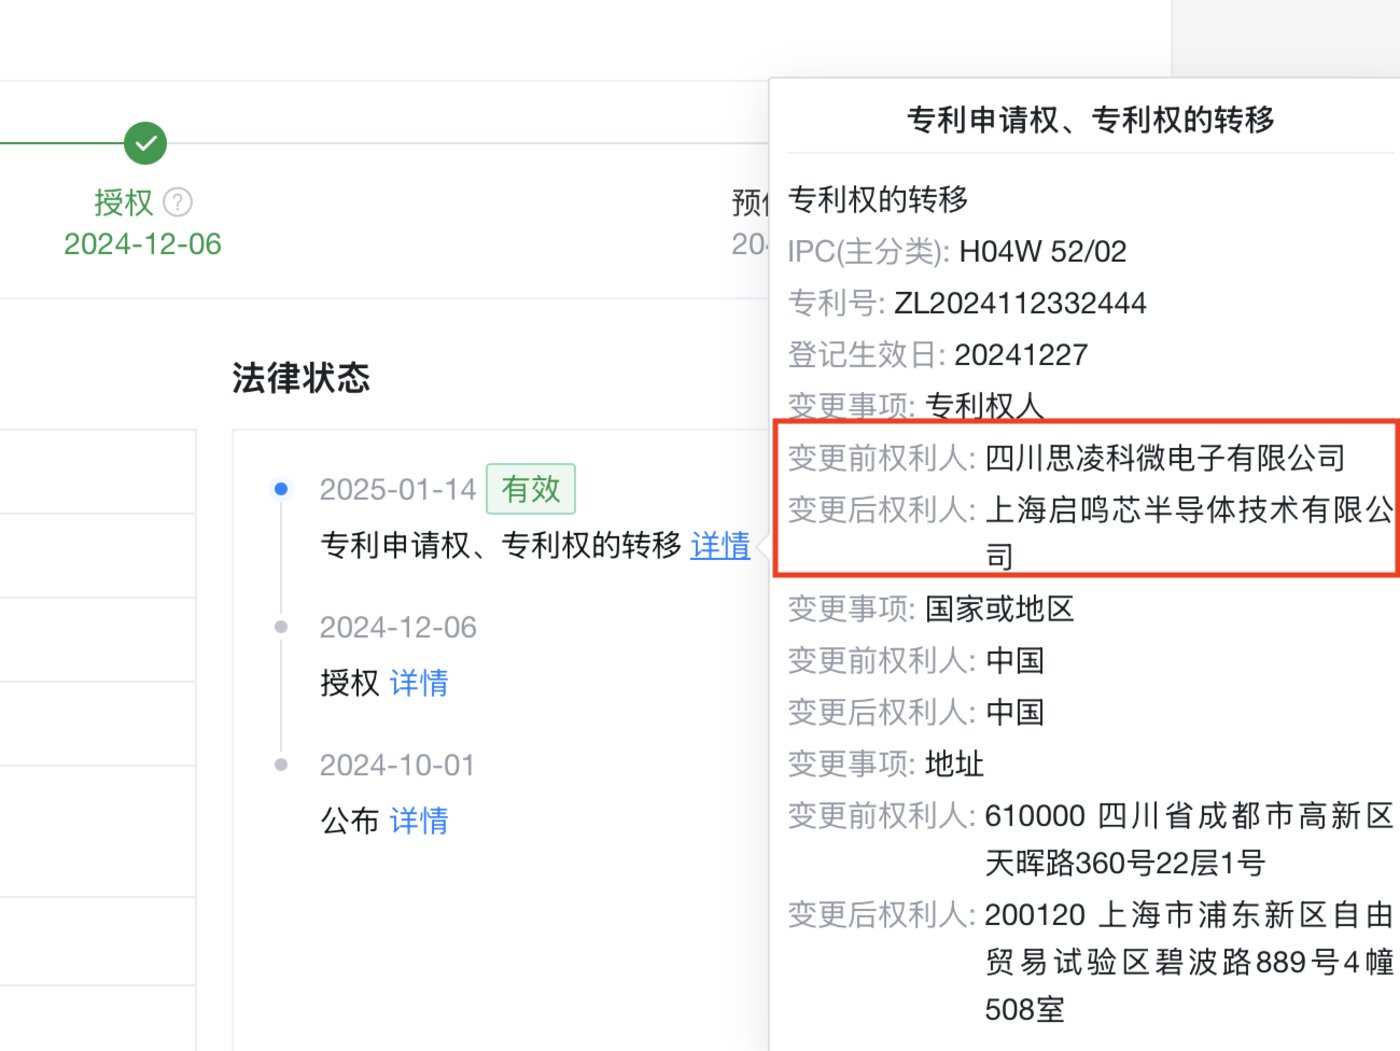The width and height of the screenshot is (1400, 1051).
Task: Click the 法律状态 section heading
Action: pos(300,379)
